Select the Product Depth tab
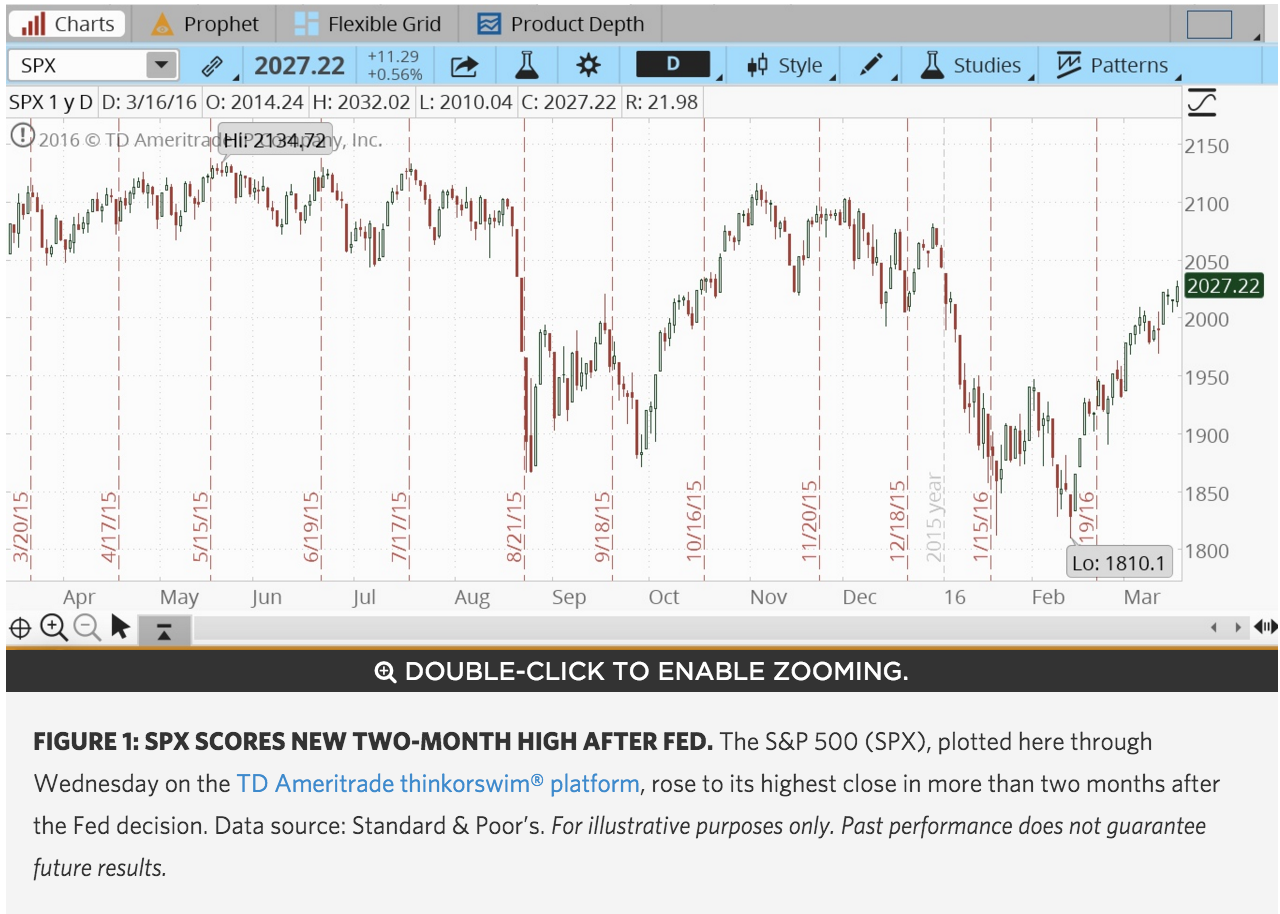Image resolution: width=1280 pixels, height=914 pixels. (561, 23)
